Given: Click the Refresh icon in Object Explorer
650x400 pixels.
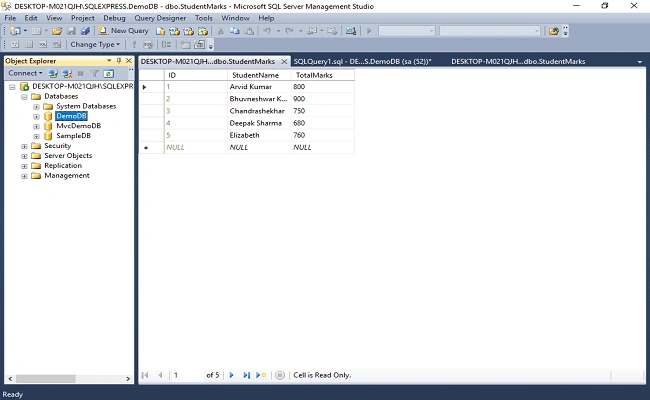Looking at the screenshot, I should (109, 73).
